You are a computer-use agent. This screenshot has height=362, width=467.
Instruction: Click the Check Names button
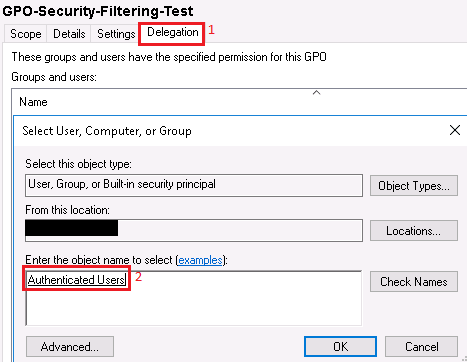[x=414, y=282]
